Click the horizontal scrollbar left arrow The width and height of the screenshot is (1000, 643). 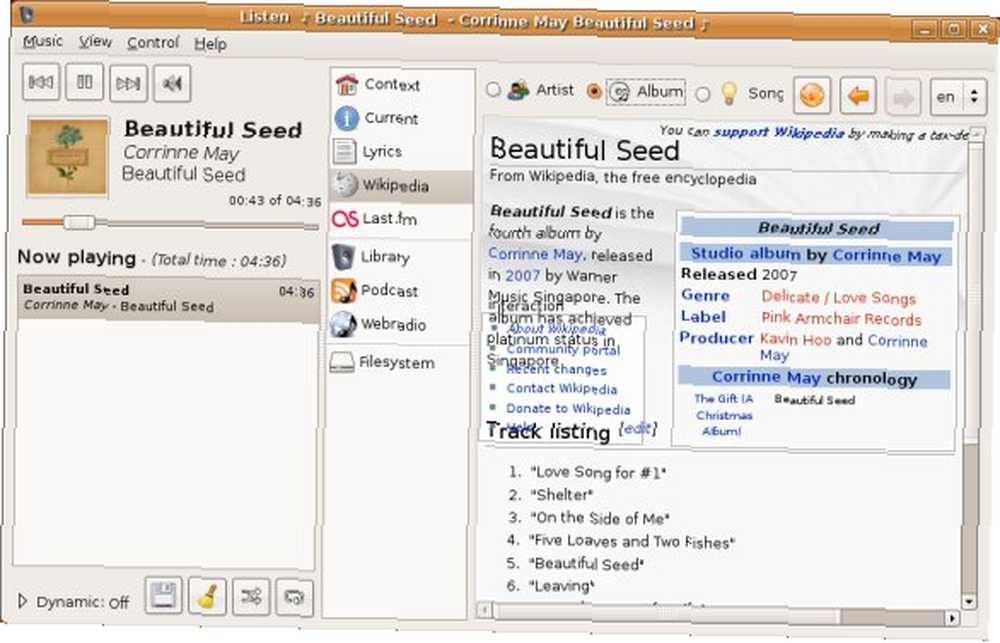[x=485, y=610]
